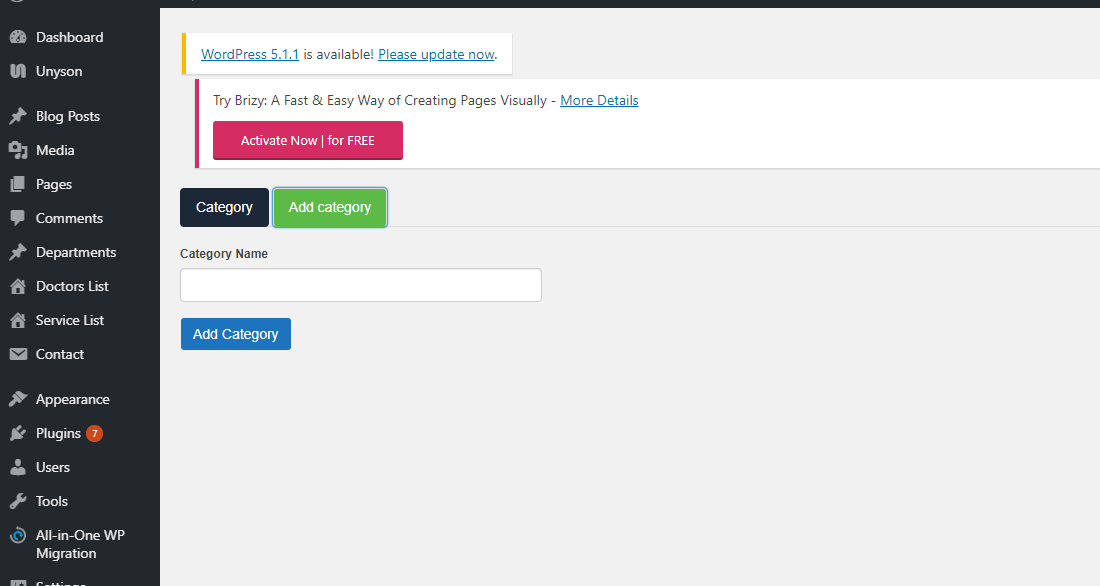Open the Contact menu item
The width and height of the screenshot is (1100, 586).
pyautogui.click(x=60, y=354)
